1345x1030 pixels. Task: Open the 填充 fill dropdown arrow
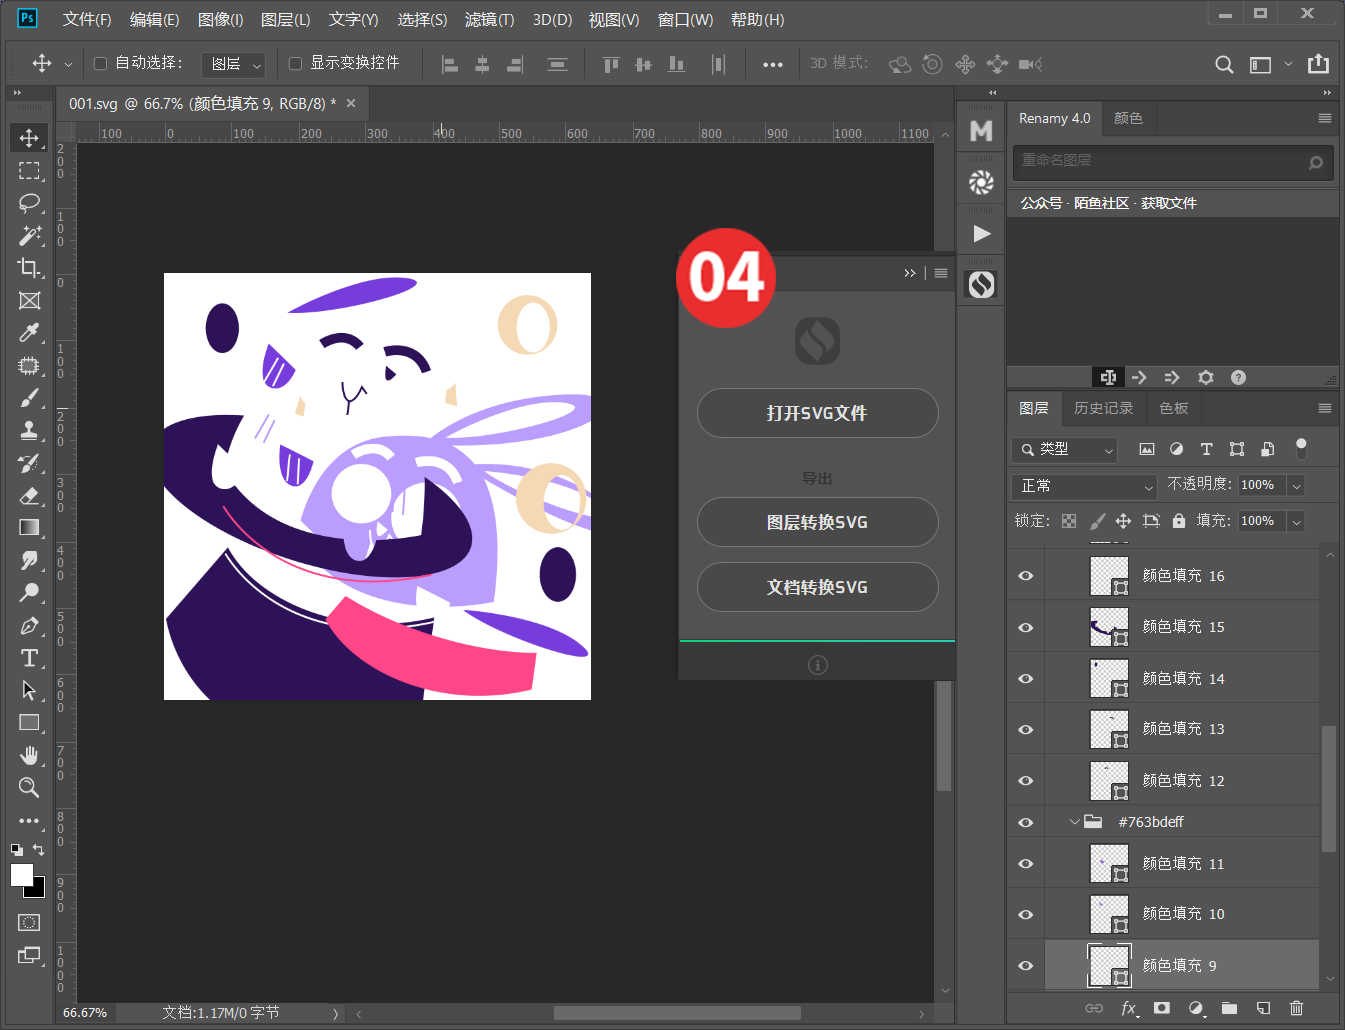pos(1297,521)
